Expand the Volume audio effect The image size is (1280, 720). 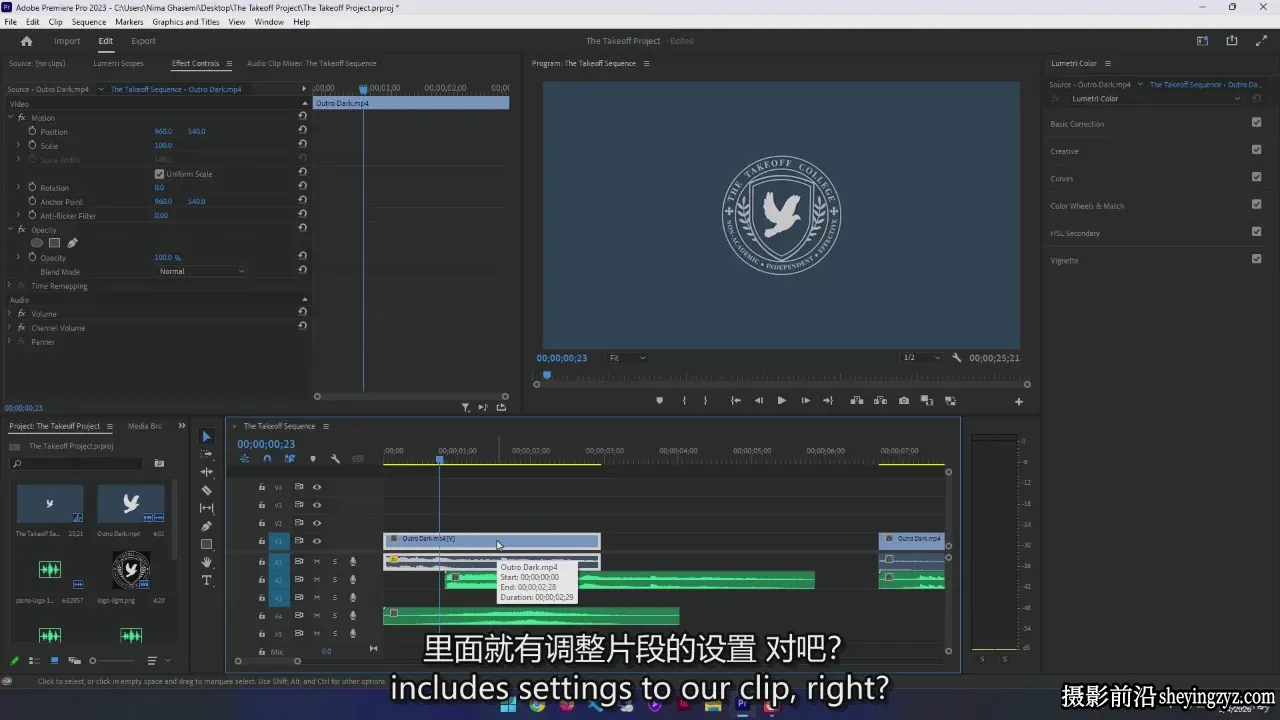(x=10, y=314)
